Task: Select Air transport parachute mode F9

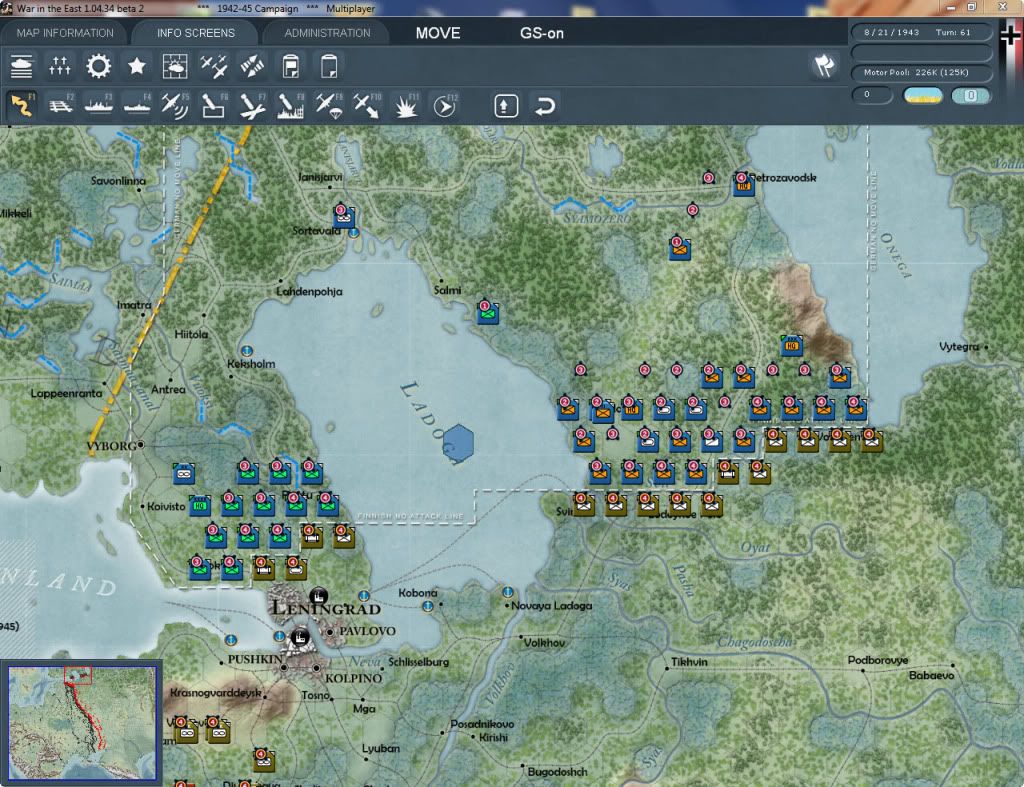Action: click(x=328, y=105)
